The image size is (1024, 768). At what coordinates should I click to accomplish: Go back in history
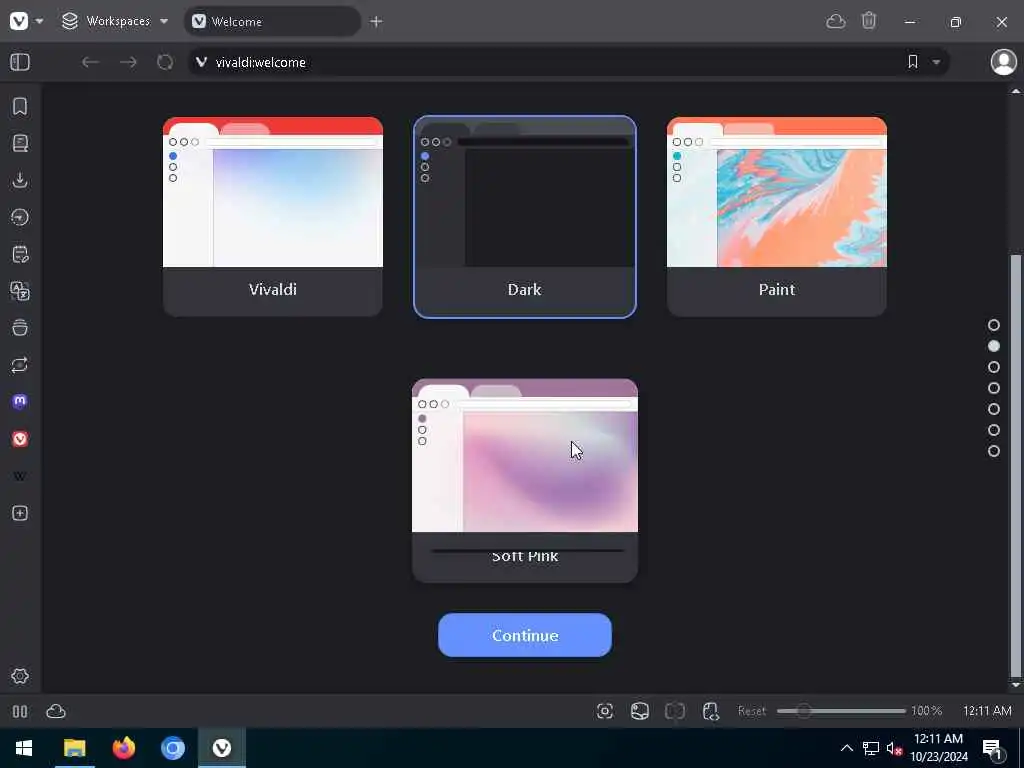click(91, 62)
